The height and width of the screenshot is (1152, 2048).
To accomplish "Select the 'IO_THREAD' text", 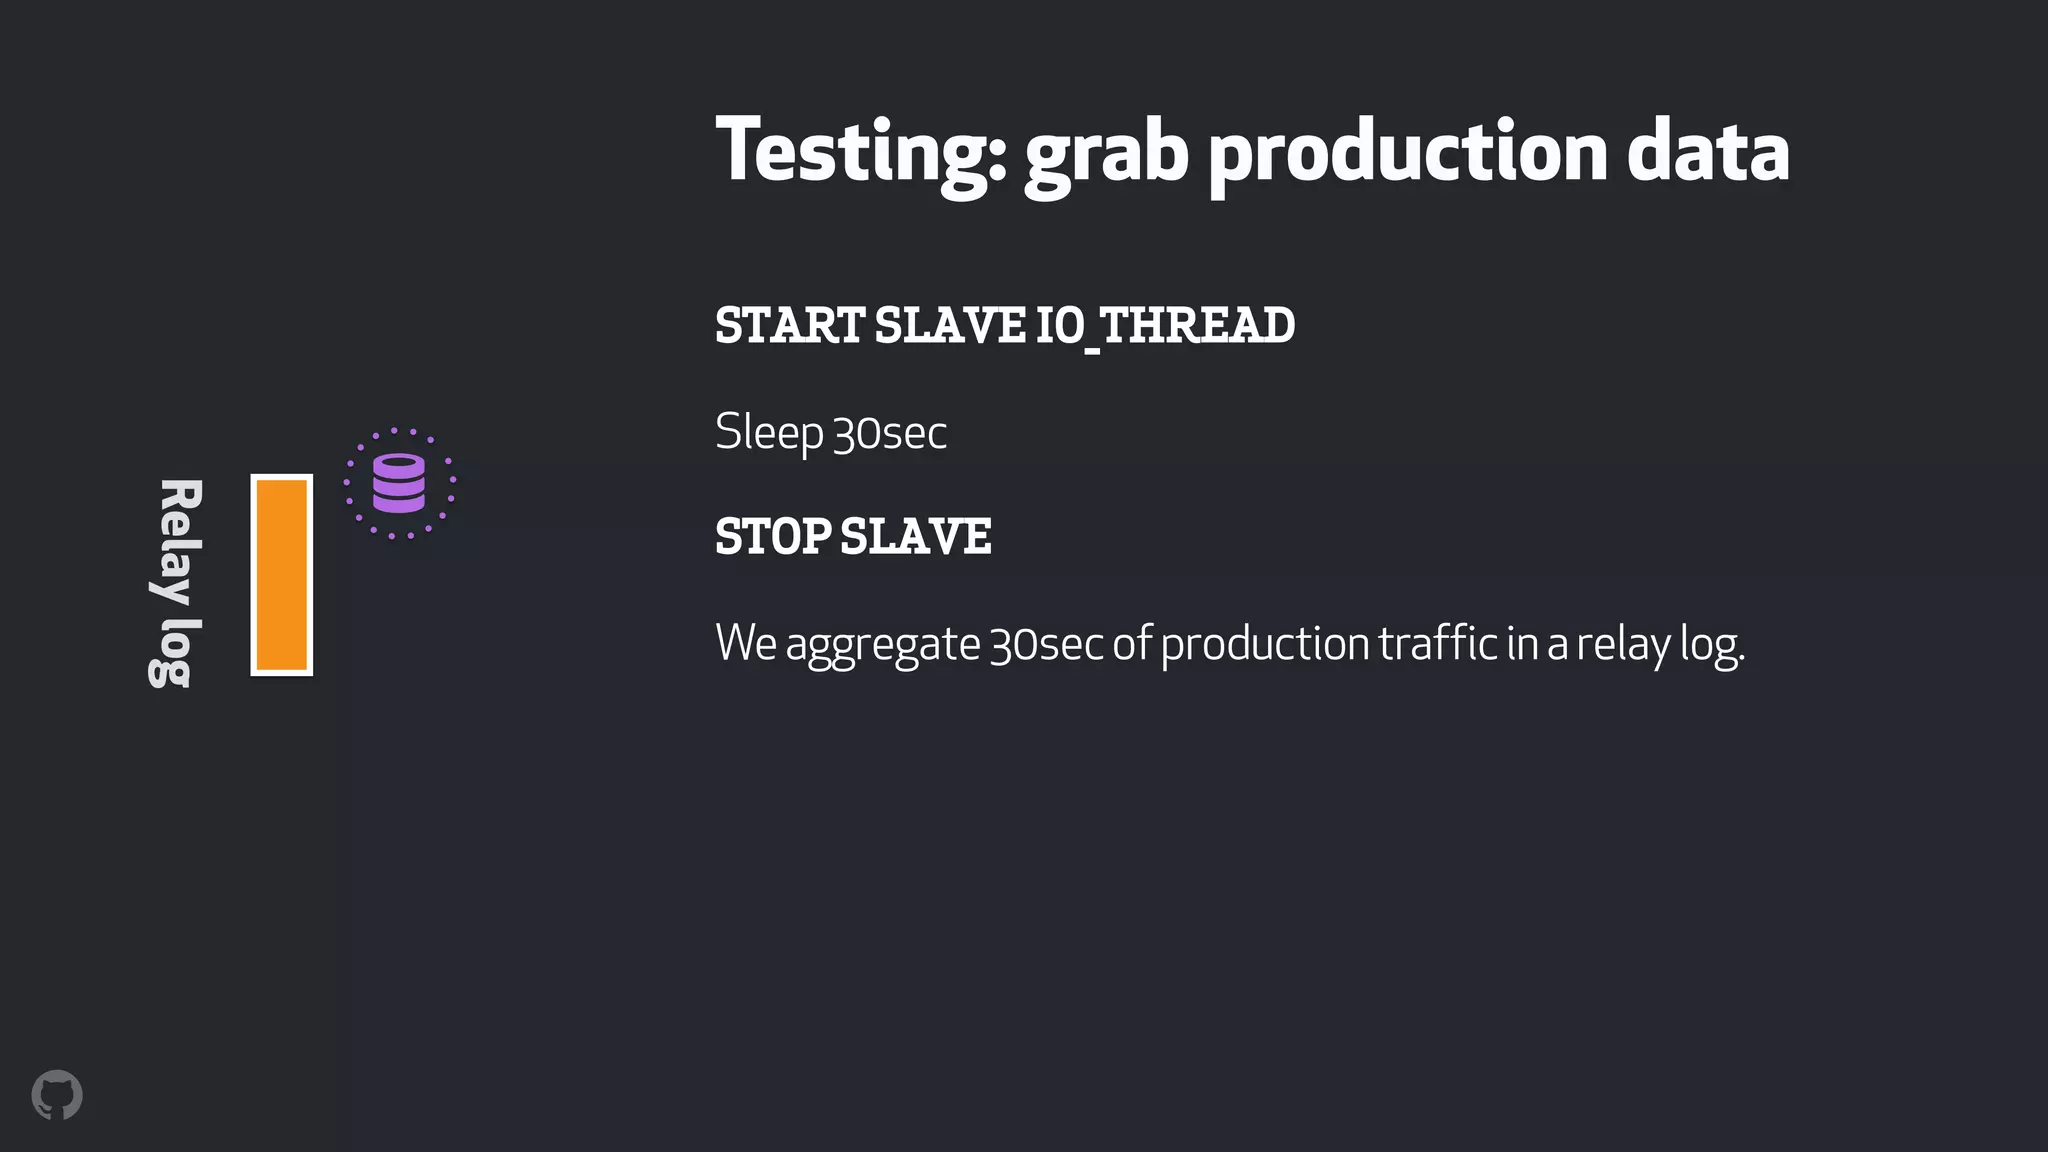I will pyautogui.click(x=1165, y=327).
